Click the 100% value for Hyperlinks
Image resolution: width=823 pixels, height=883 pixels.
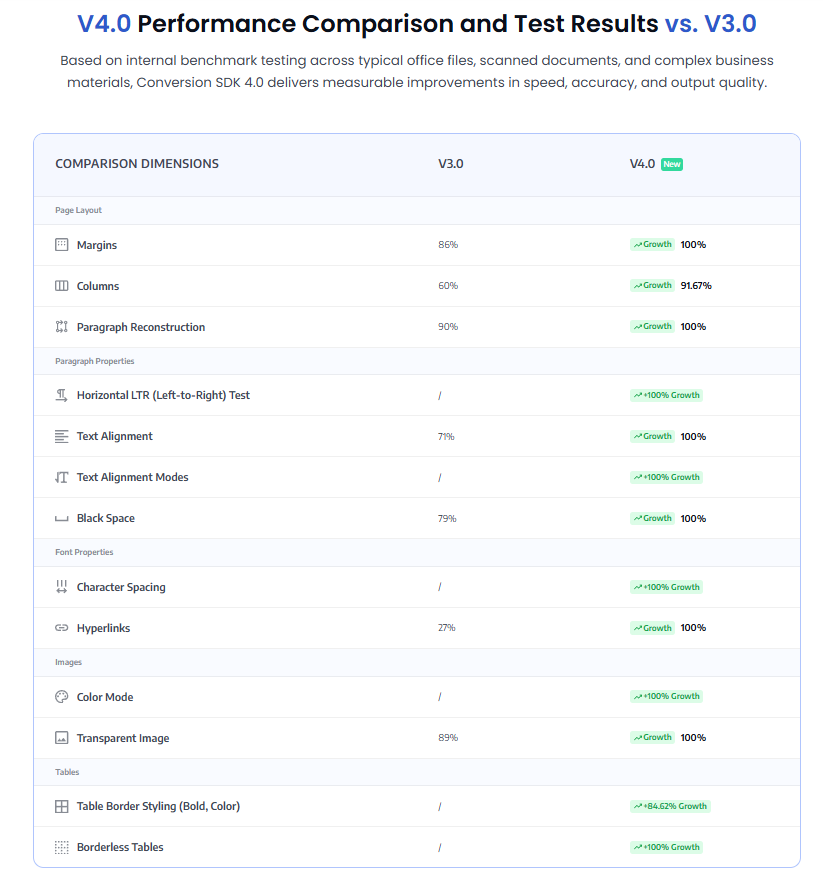click(x=693, y=627)
